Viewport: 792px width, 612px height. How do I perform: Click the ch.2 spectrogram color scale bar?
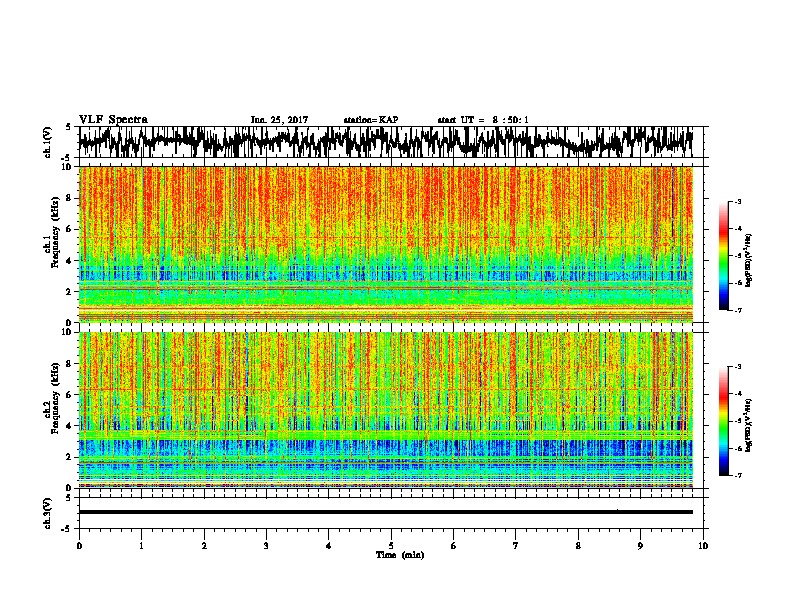click(724, 421)
